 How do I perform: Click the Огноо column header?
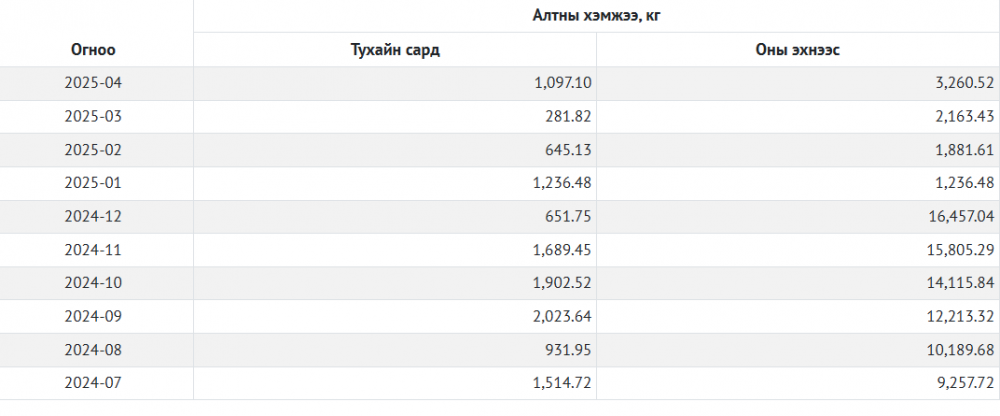click(x=93, y=49)
